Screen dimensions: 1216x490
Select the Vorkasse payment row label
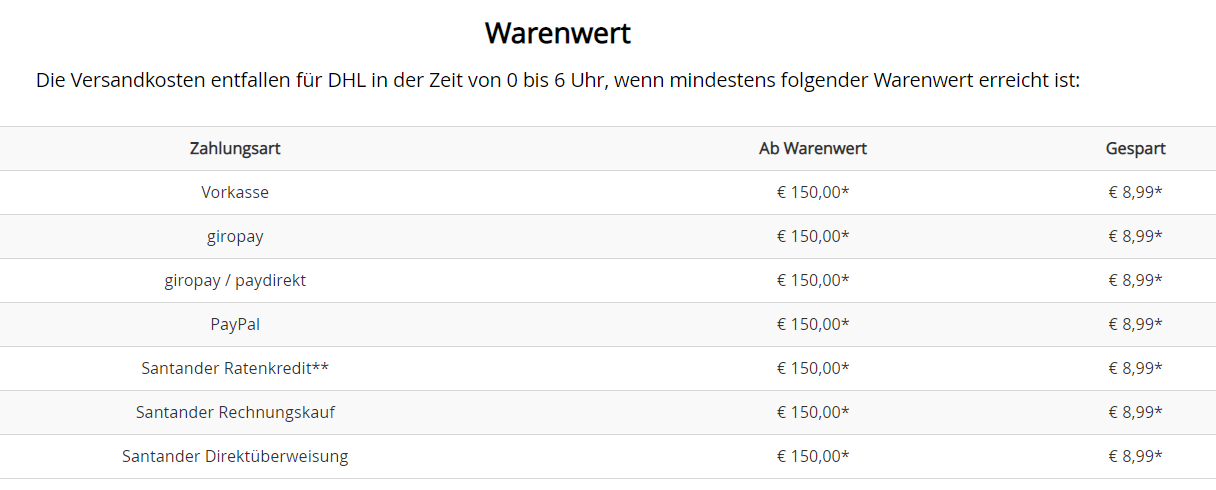[235, 192]
